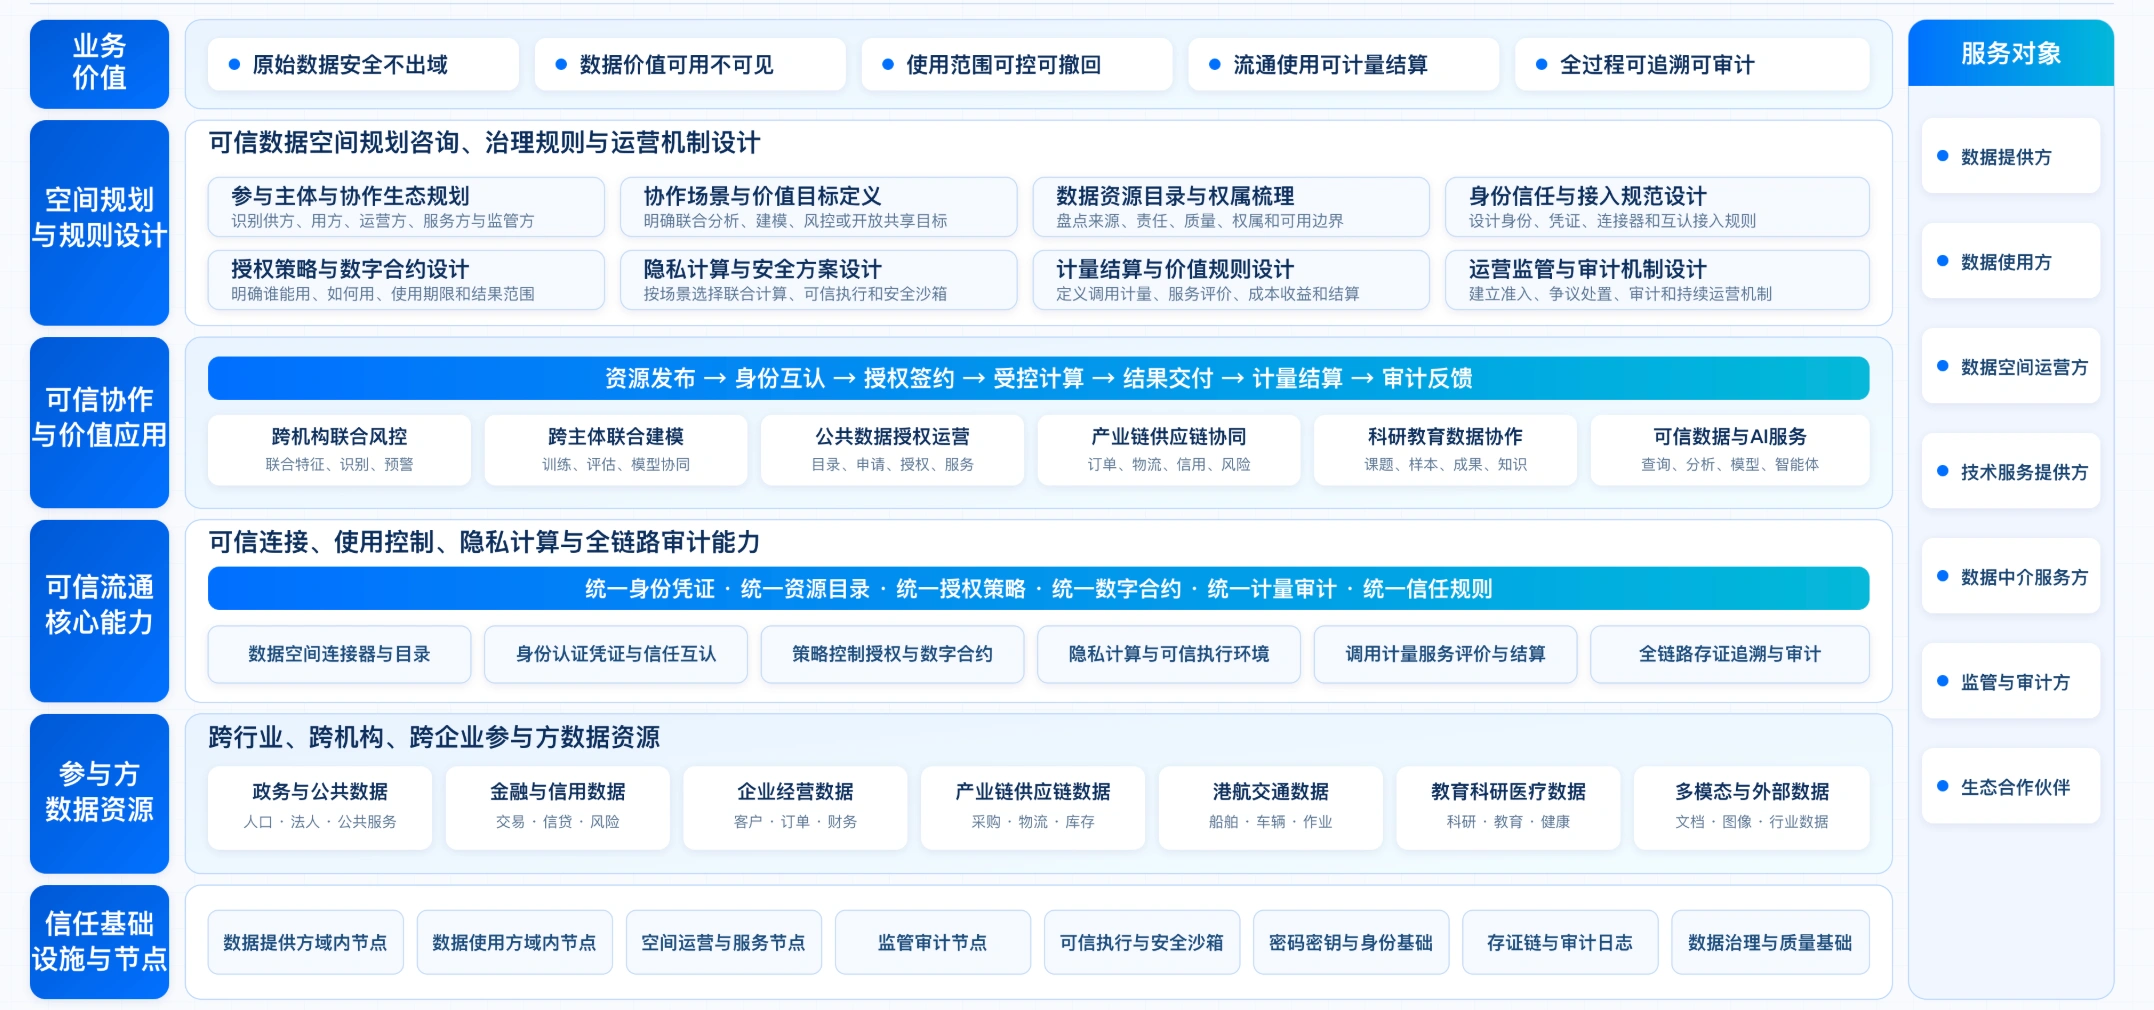Open the 隐私计算与安全方案设计 card

coord(818,280)
